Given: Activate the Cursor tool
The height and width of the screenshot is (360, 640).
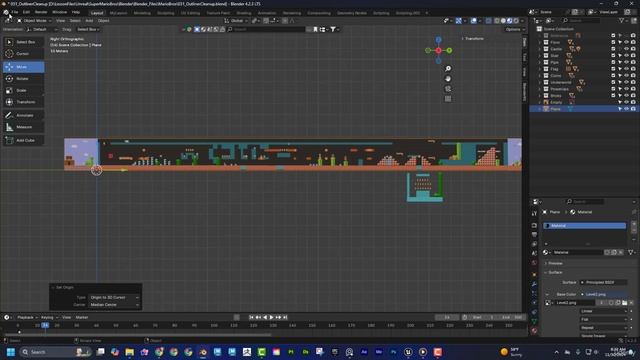Looking at the screenshot, I should (x=23, y=54).
